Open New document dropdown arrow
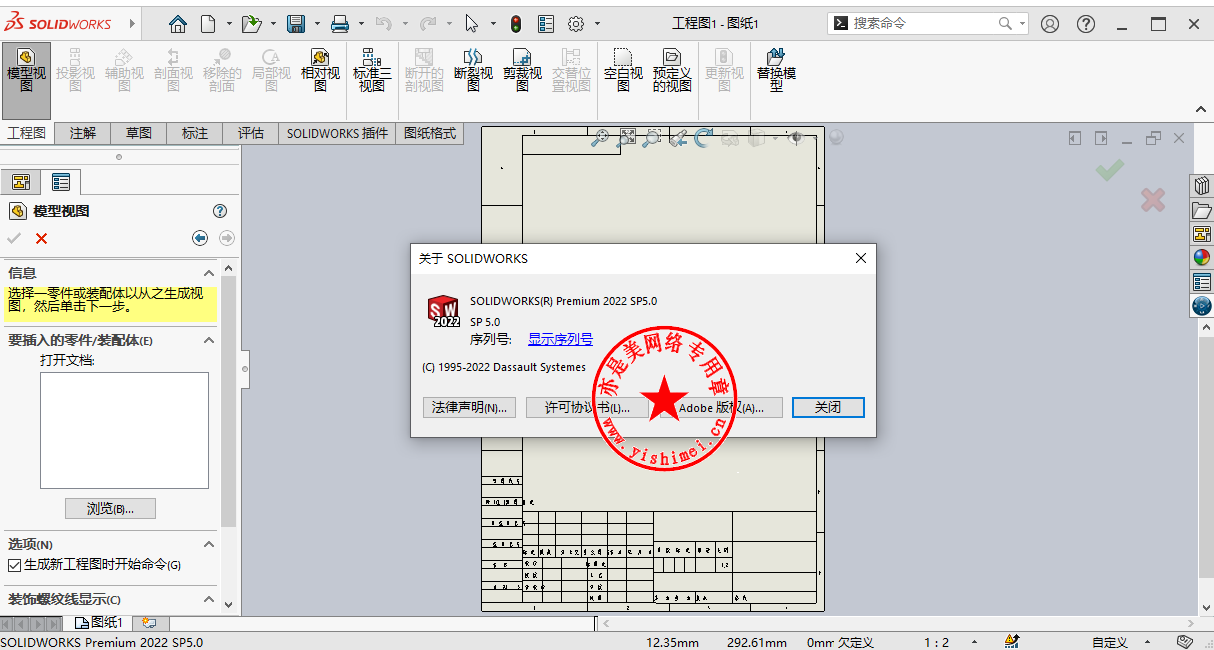 [x=229, y=24]
